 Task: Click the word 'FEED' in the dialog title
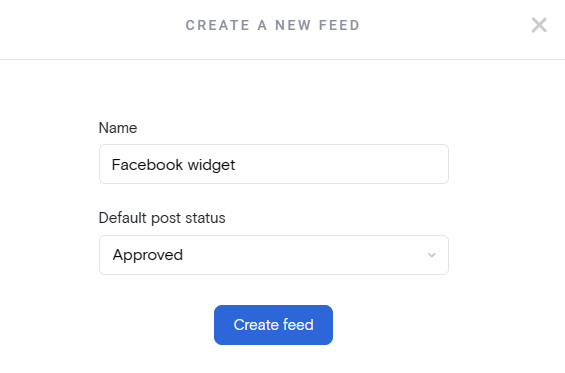tap(339, 25)
